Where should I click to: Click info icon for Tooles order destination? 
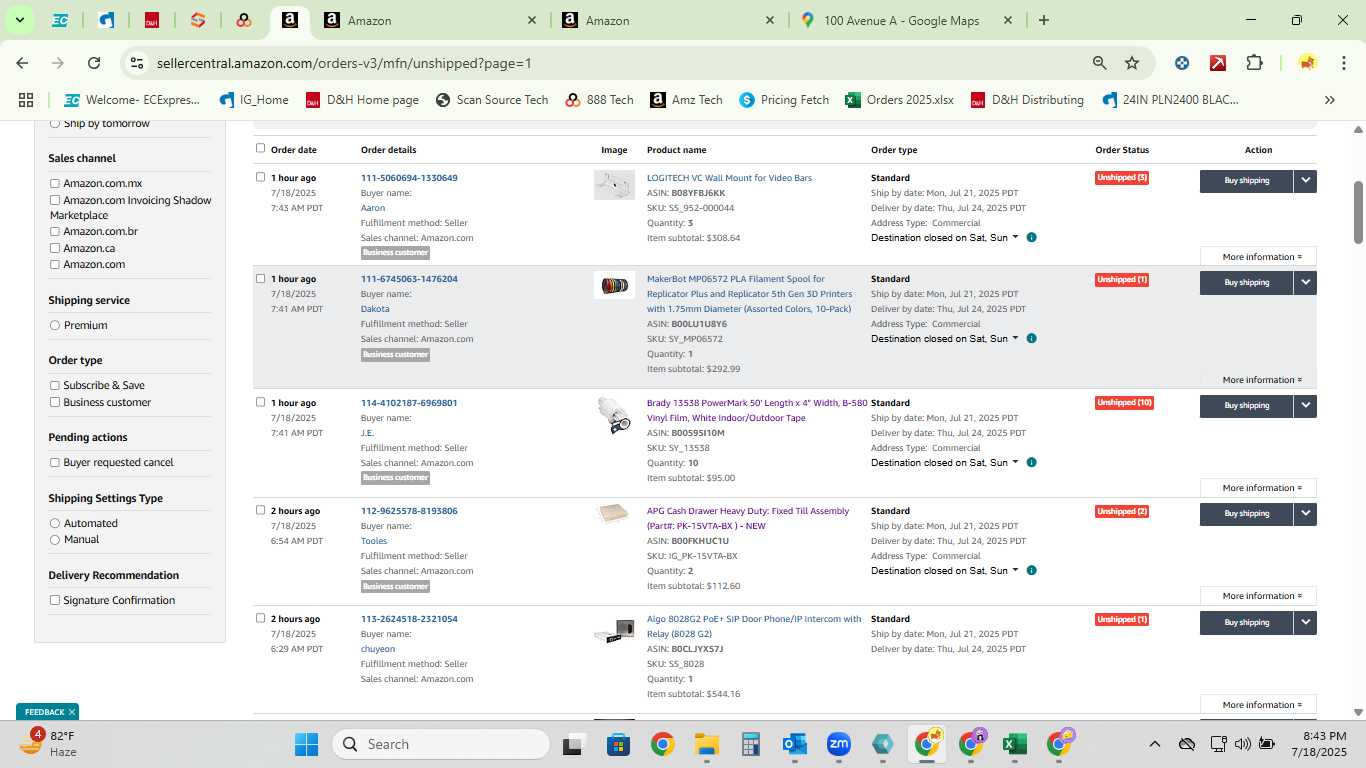tap(1031, 570)
